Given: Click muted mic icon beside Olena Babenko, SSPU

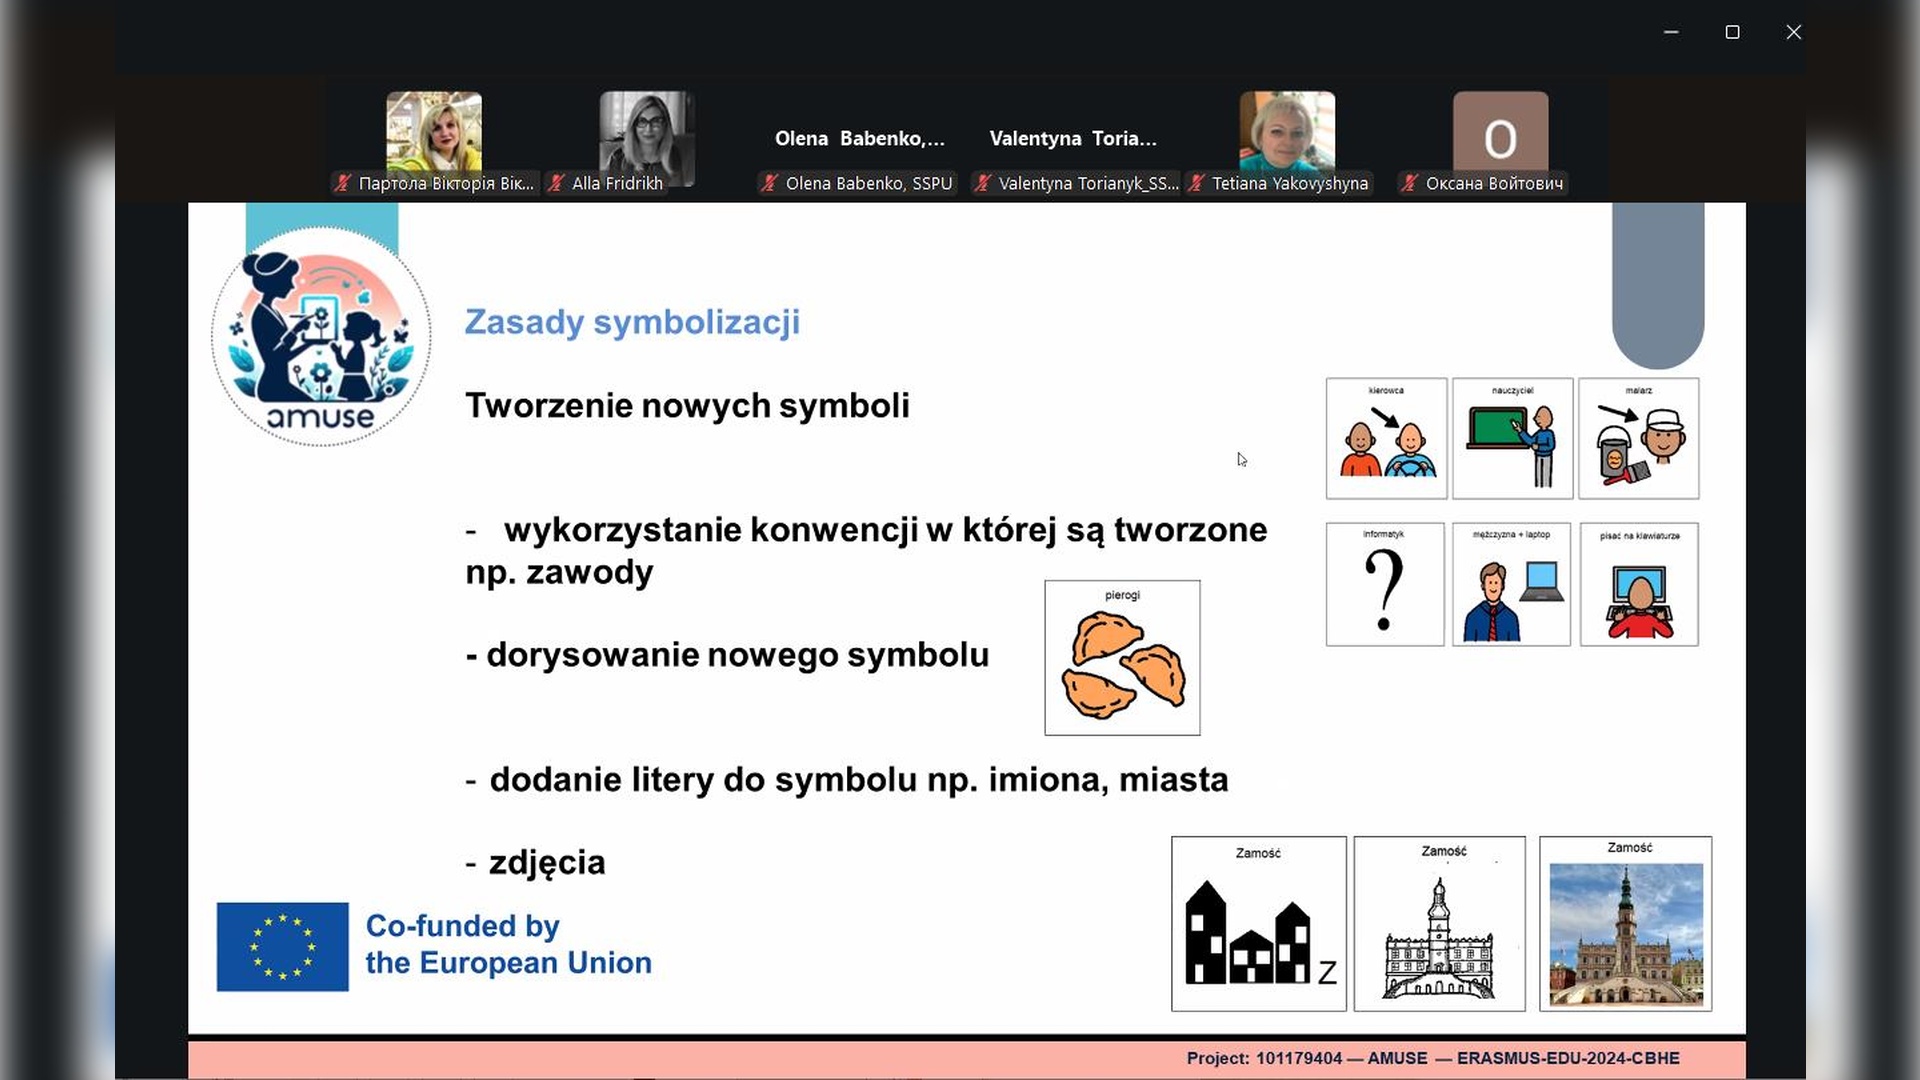Looking at the screenshot, I should click(x=769, y=183).
